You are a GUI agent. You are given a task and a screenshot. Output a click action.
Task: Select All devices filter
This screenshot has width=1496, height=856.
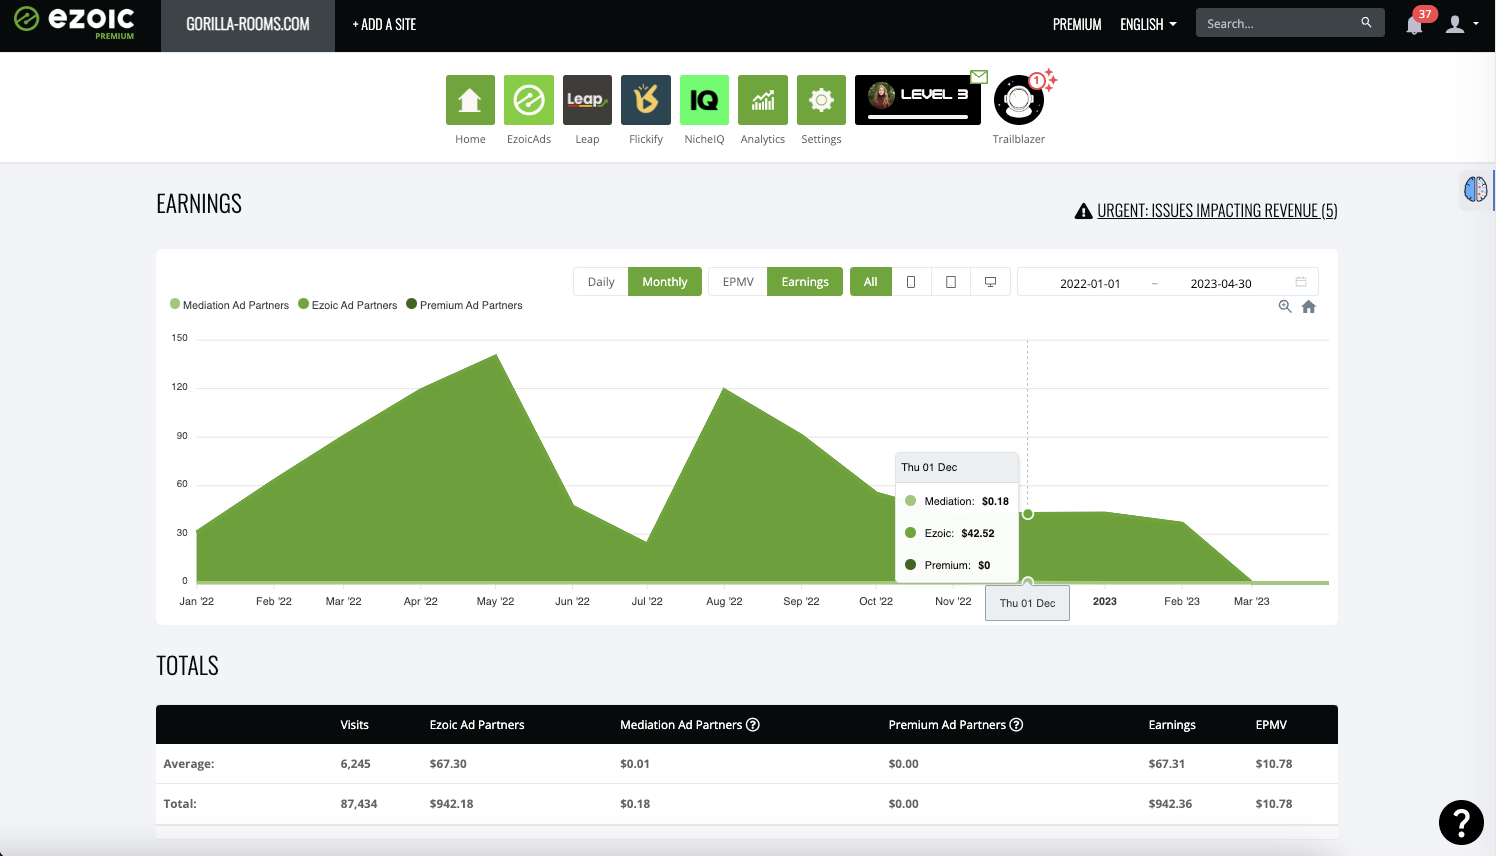(871, 282)
